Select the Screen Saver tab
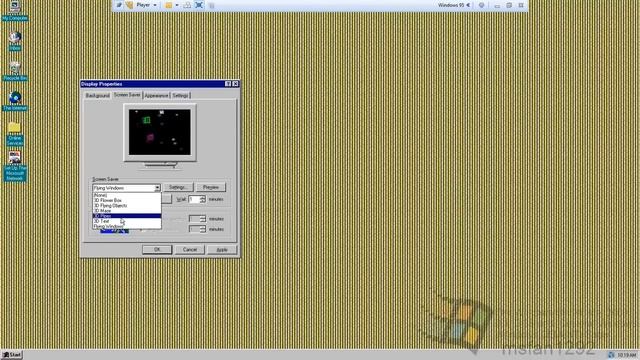Image resolution: width=640 pixels, height=360 pixels. pos(127,94)
